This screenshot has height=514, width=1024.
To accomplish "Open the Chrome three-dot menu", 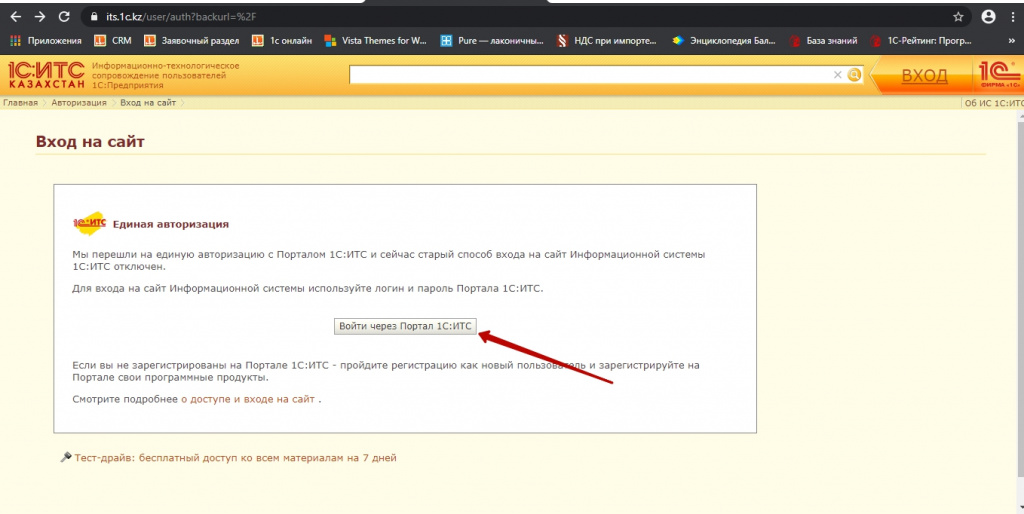I will (x=1013, y=17).
